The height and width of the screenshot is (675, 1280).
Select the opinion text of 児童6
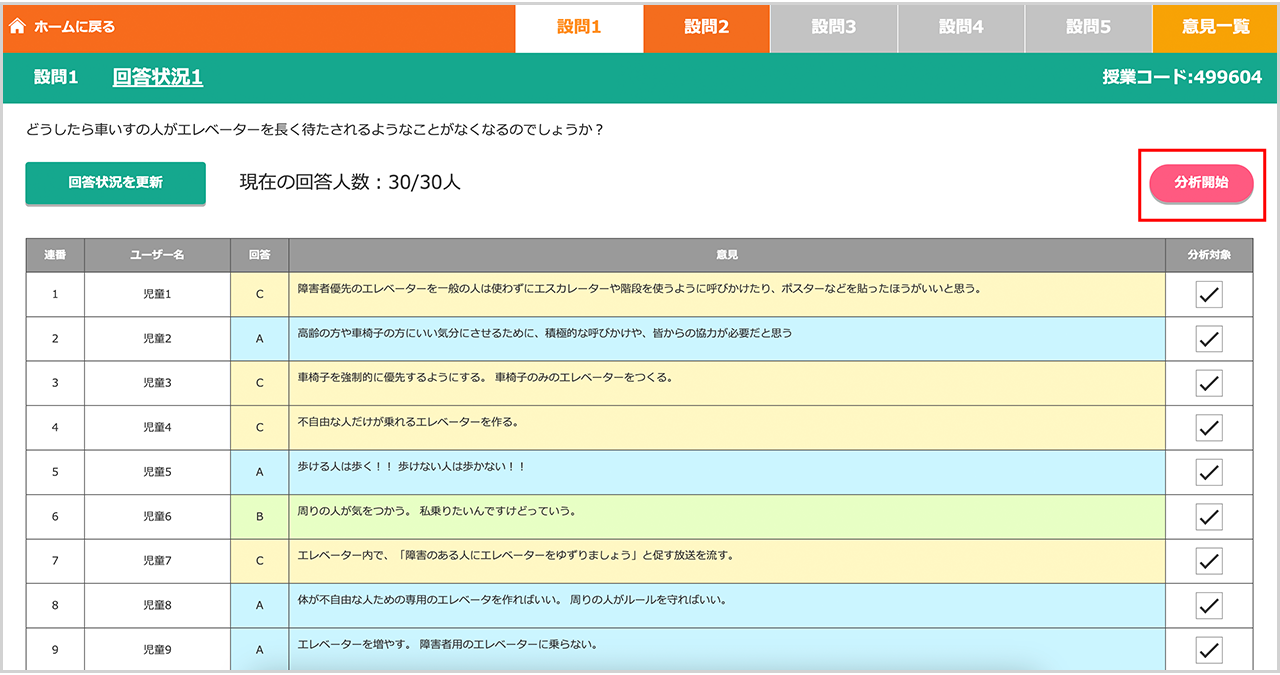[436, 511]
